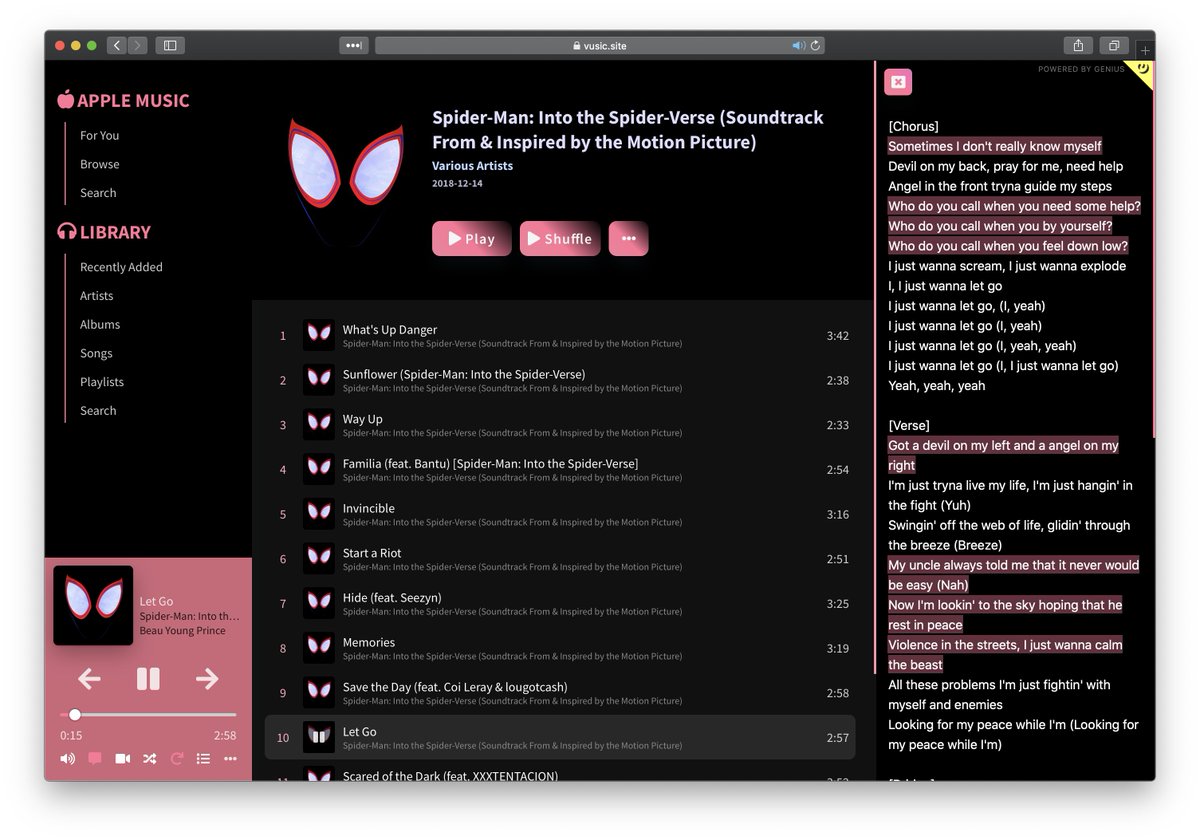The width and height of the screenshot is (1200, 840).
Task: Click the Memories track artwork thumbnail
Action: point(319,648)
